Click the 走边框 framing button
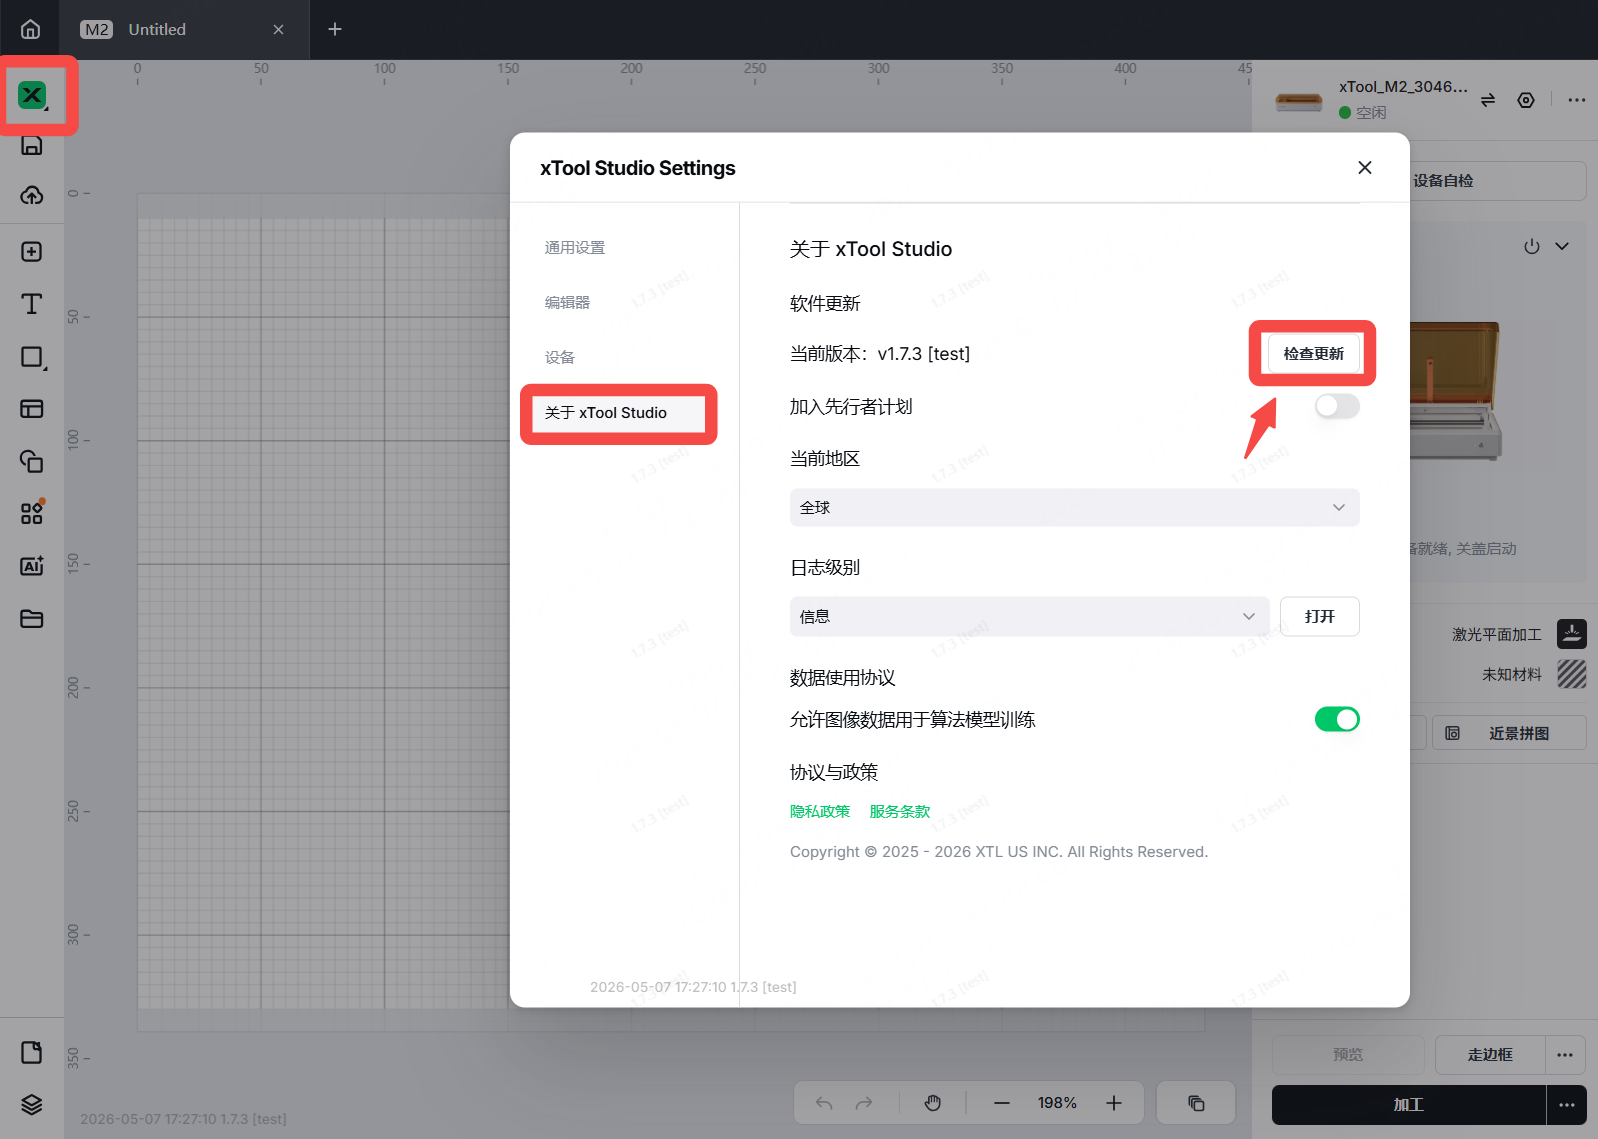Screen dimensions: 1598x1139 click(x=1490, y=1055)
